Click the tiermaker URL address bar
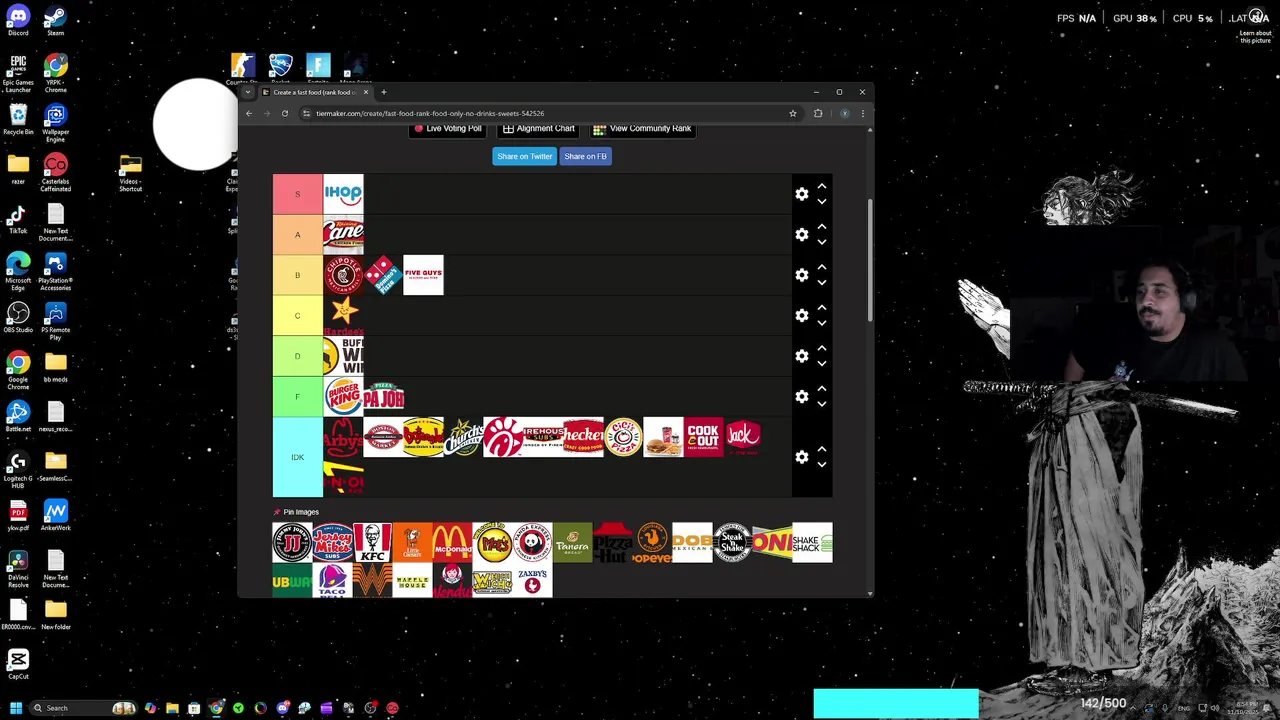This screenshot has height=720, width=1280. pyautogui.click(x=550, y=113)
